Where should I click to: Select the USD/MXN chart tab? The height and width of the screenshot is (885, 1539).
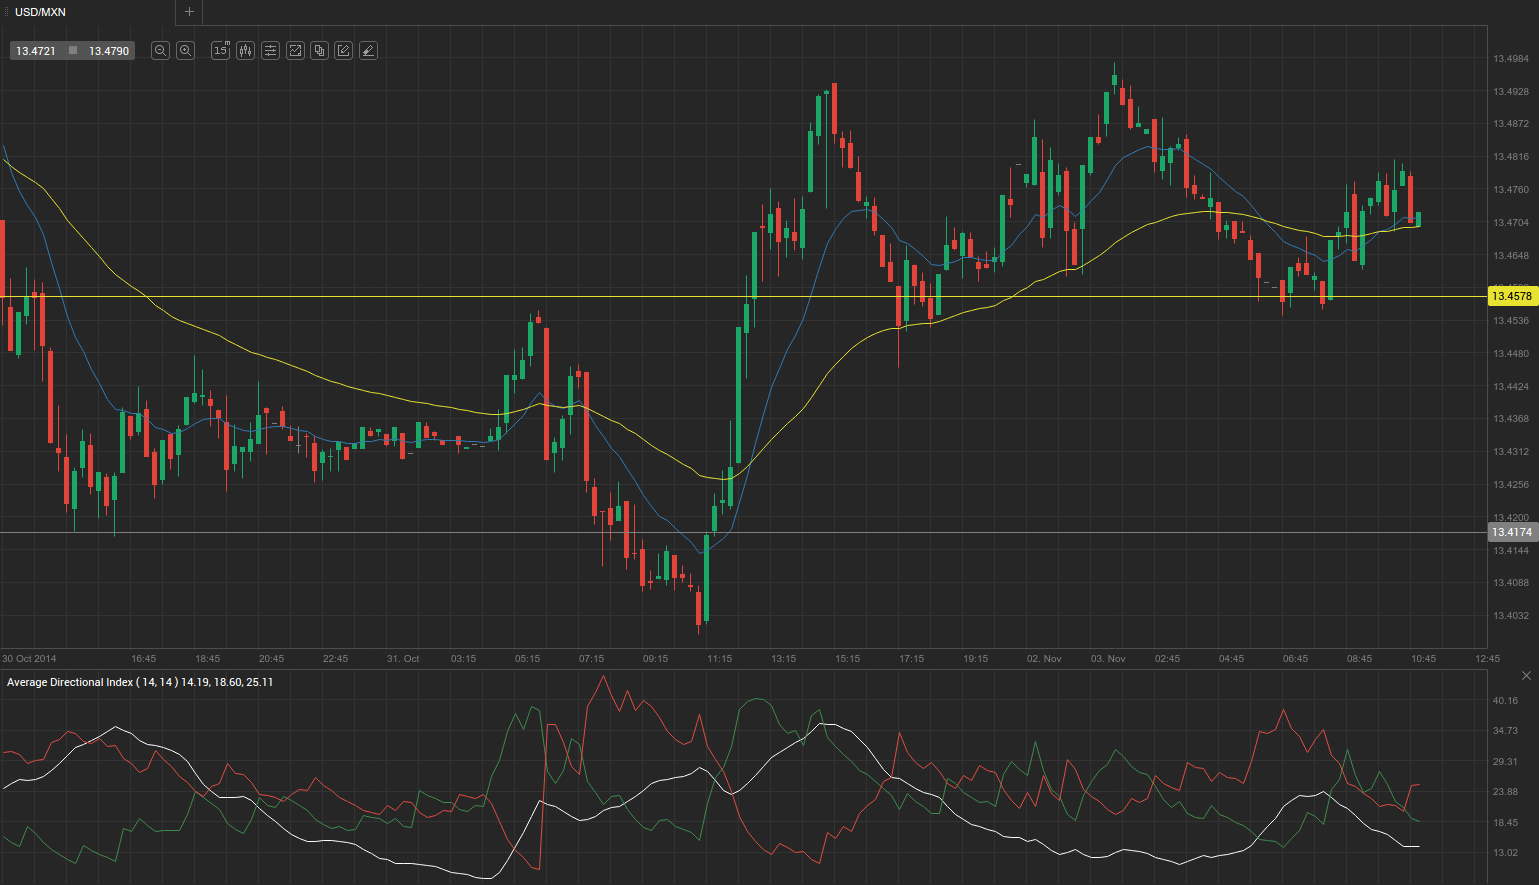coord(40,12)
